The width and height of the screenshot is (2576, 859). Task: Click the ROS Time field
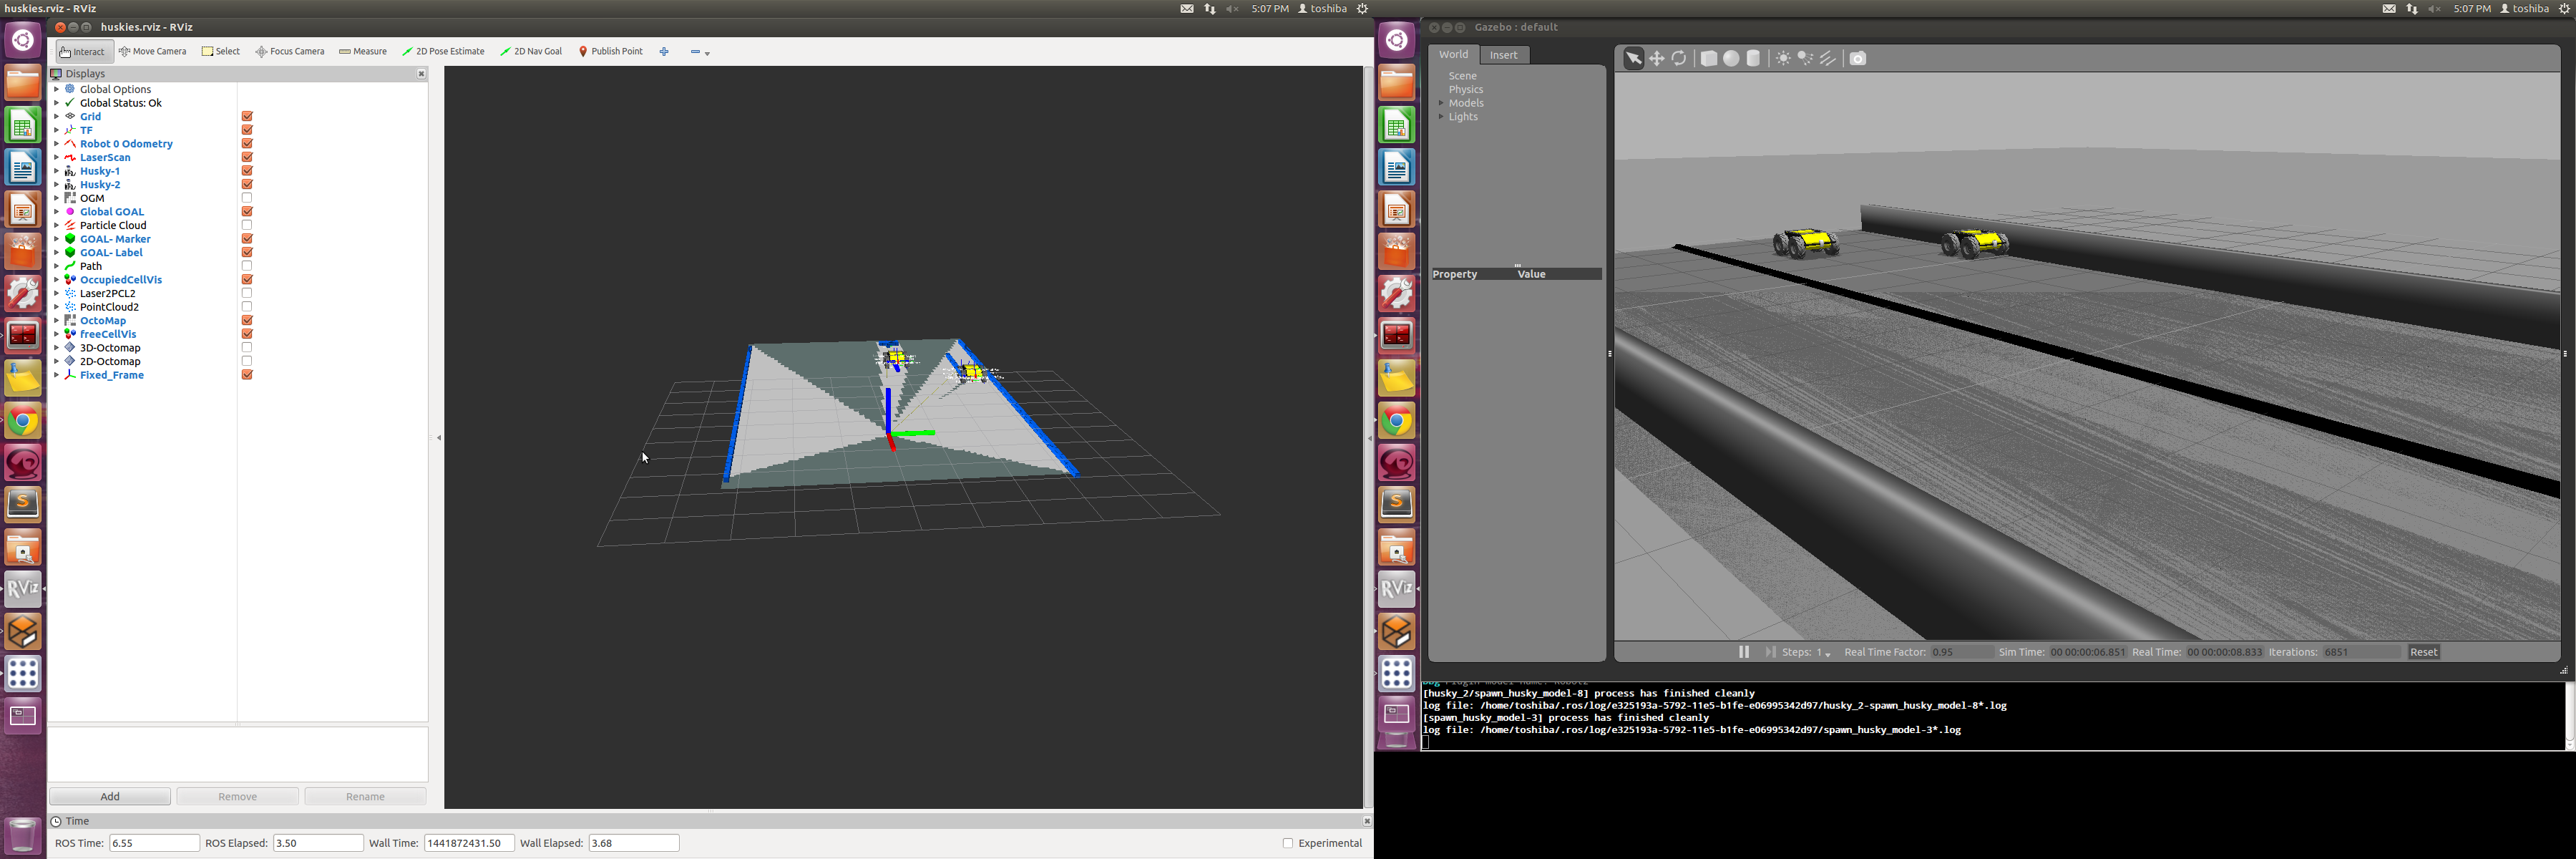click(x=154, y=843)
